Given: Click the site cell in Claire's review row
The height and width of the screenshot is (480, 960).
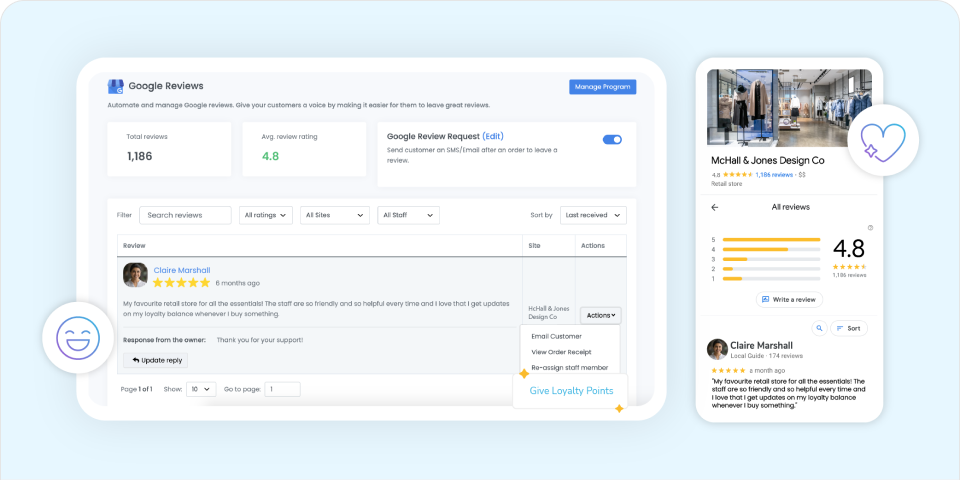Looking at the screenshot, I should (x=549, y=313).
